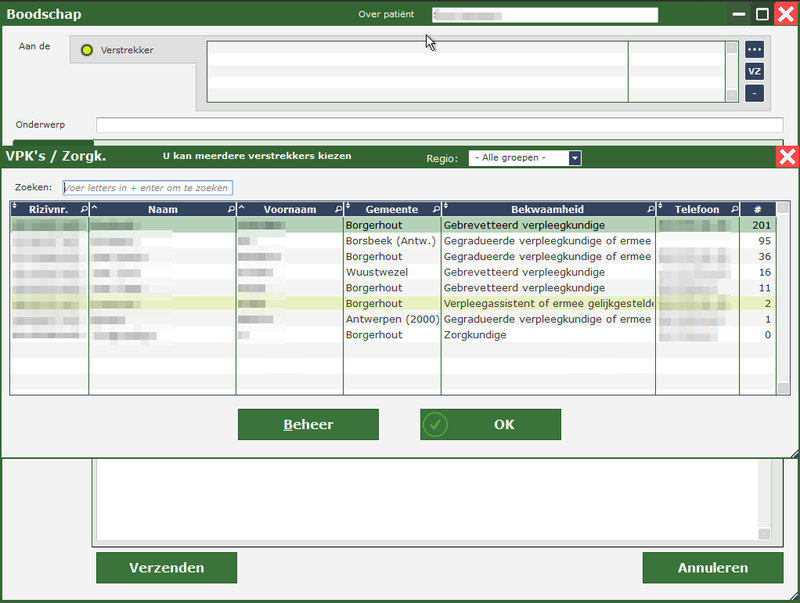Confirm selection with the OK button

[x=490, y=424]
